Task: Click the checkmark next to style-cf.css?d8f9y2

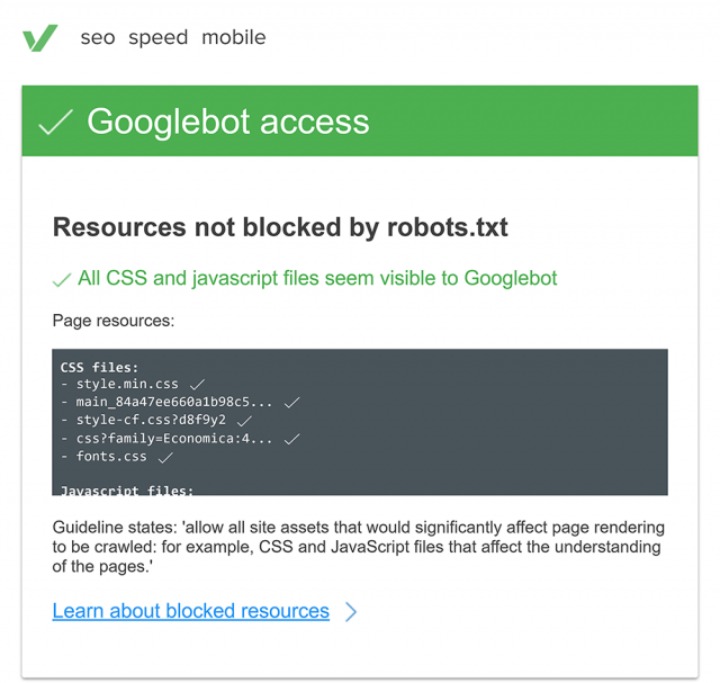Action: 244,420
